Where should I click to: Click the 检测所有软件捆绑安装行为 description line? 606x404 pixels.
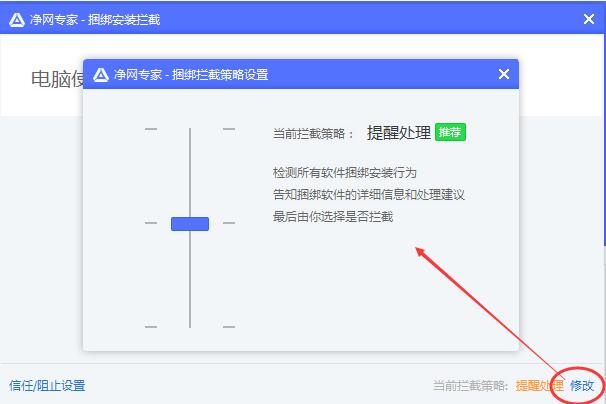pyautogui.click(x=344, y=172)
